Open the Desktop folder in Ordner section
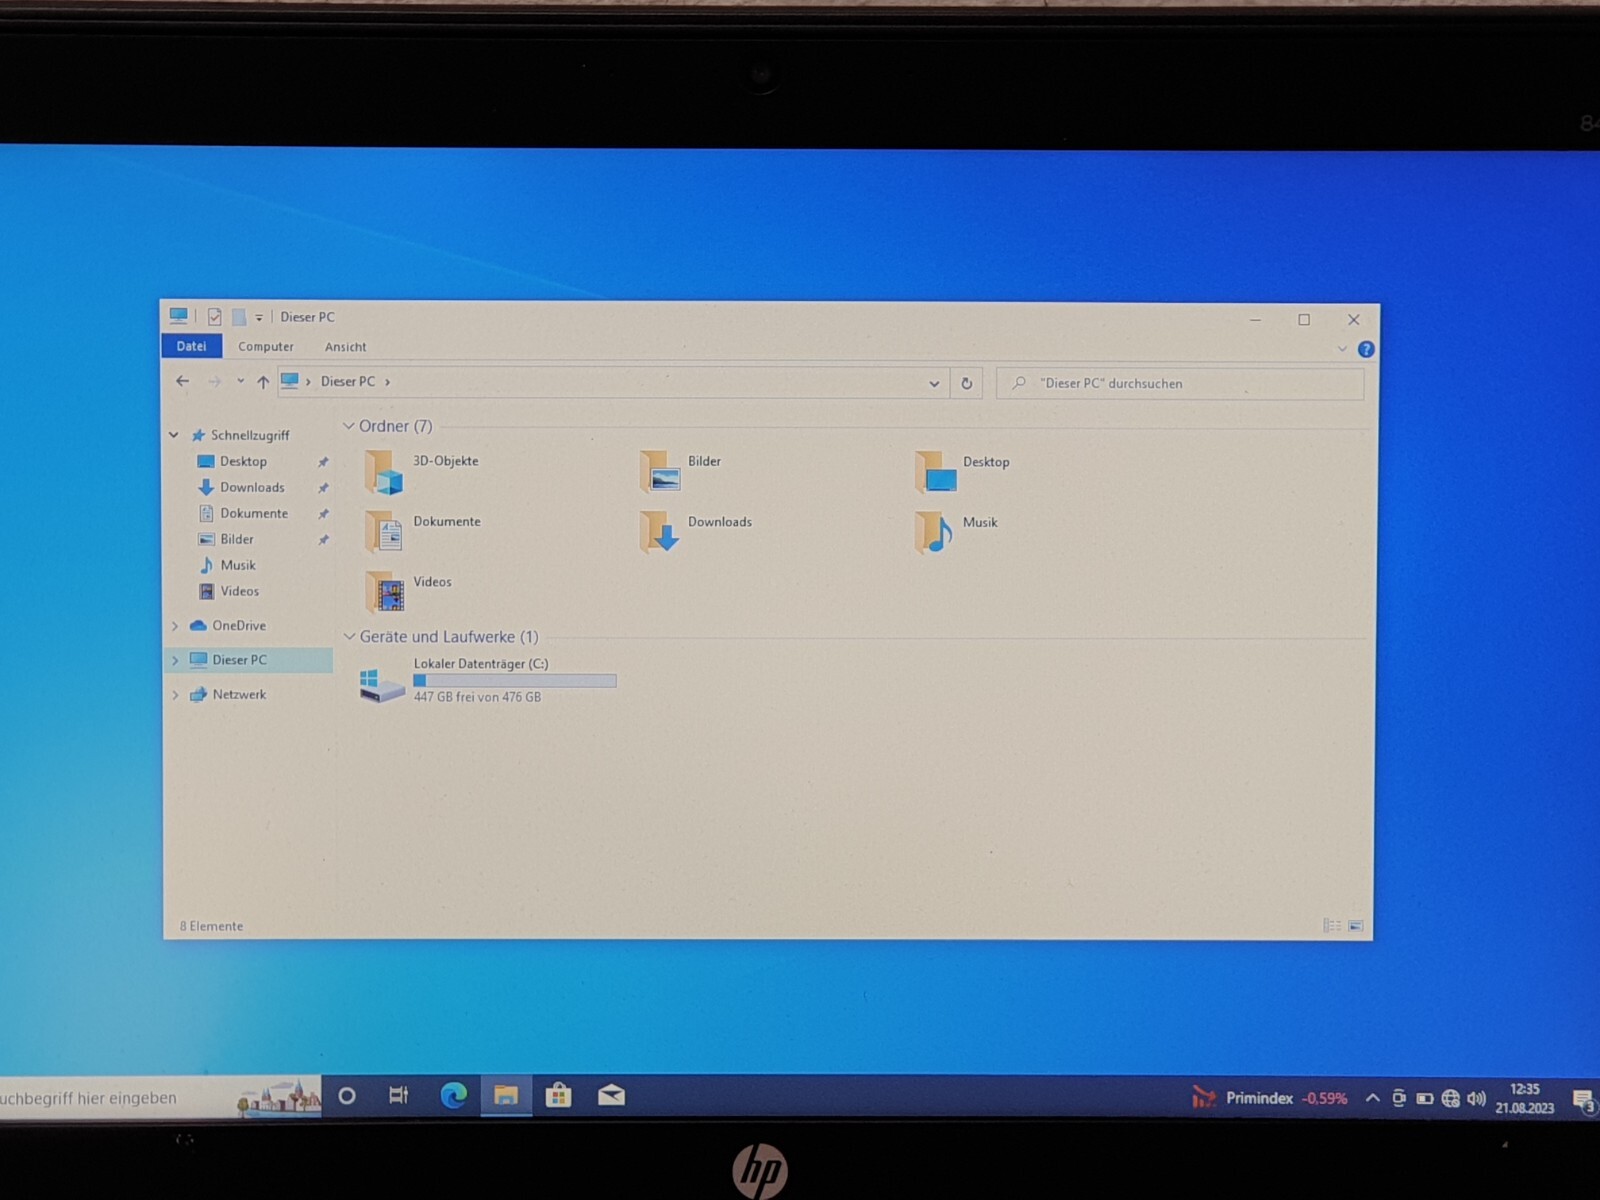 coord(936,471)
